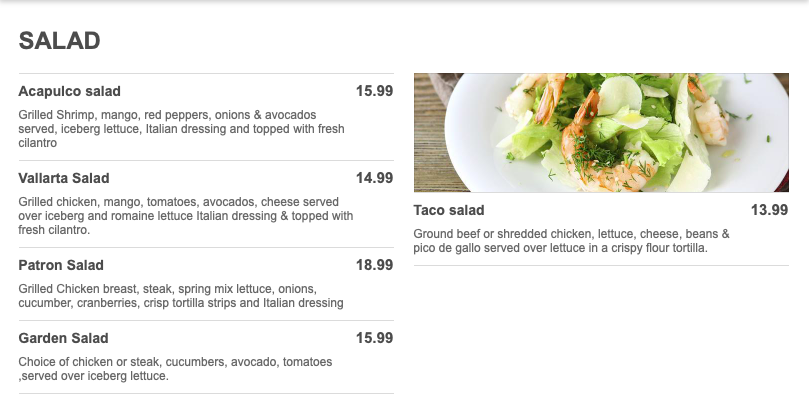Open the Taco salad menu item
The image size is (809, 404).
[449, 210]
